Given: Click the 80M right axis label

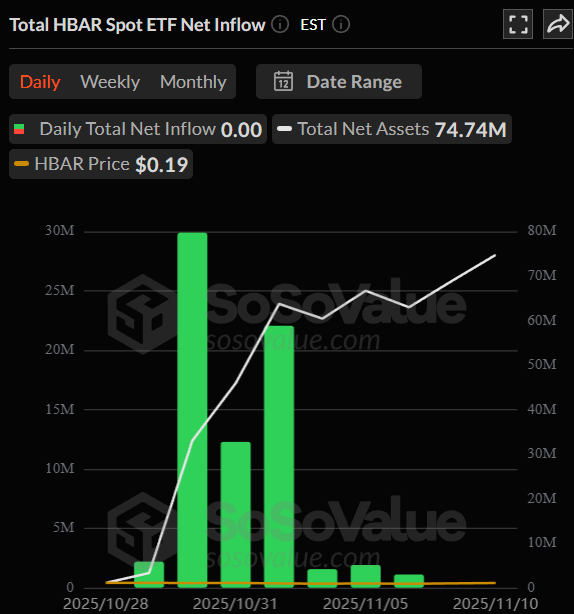Looking at the screenshot, I should [542, 230].
